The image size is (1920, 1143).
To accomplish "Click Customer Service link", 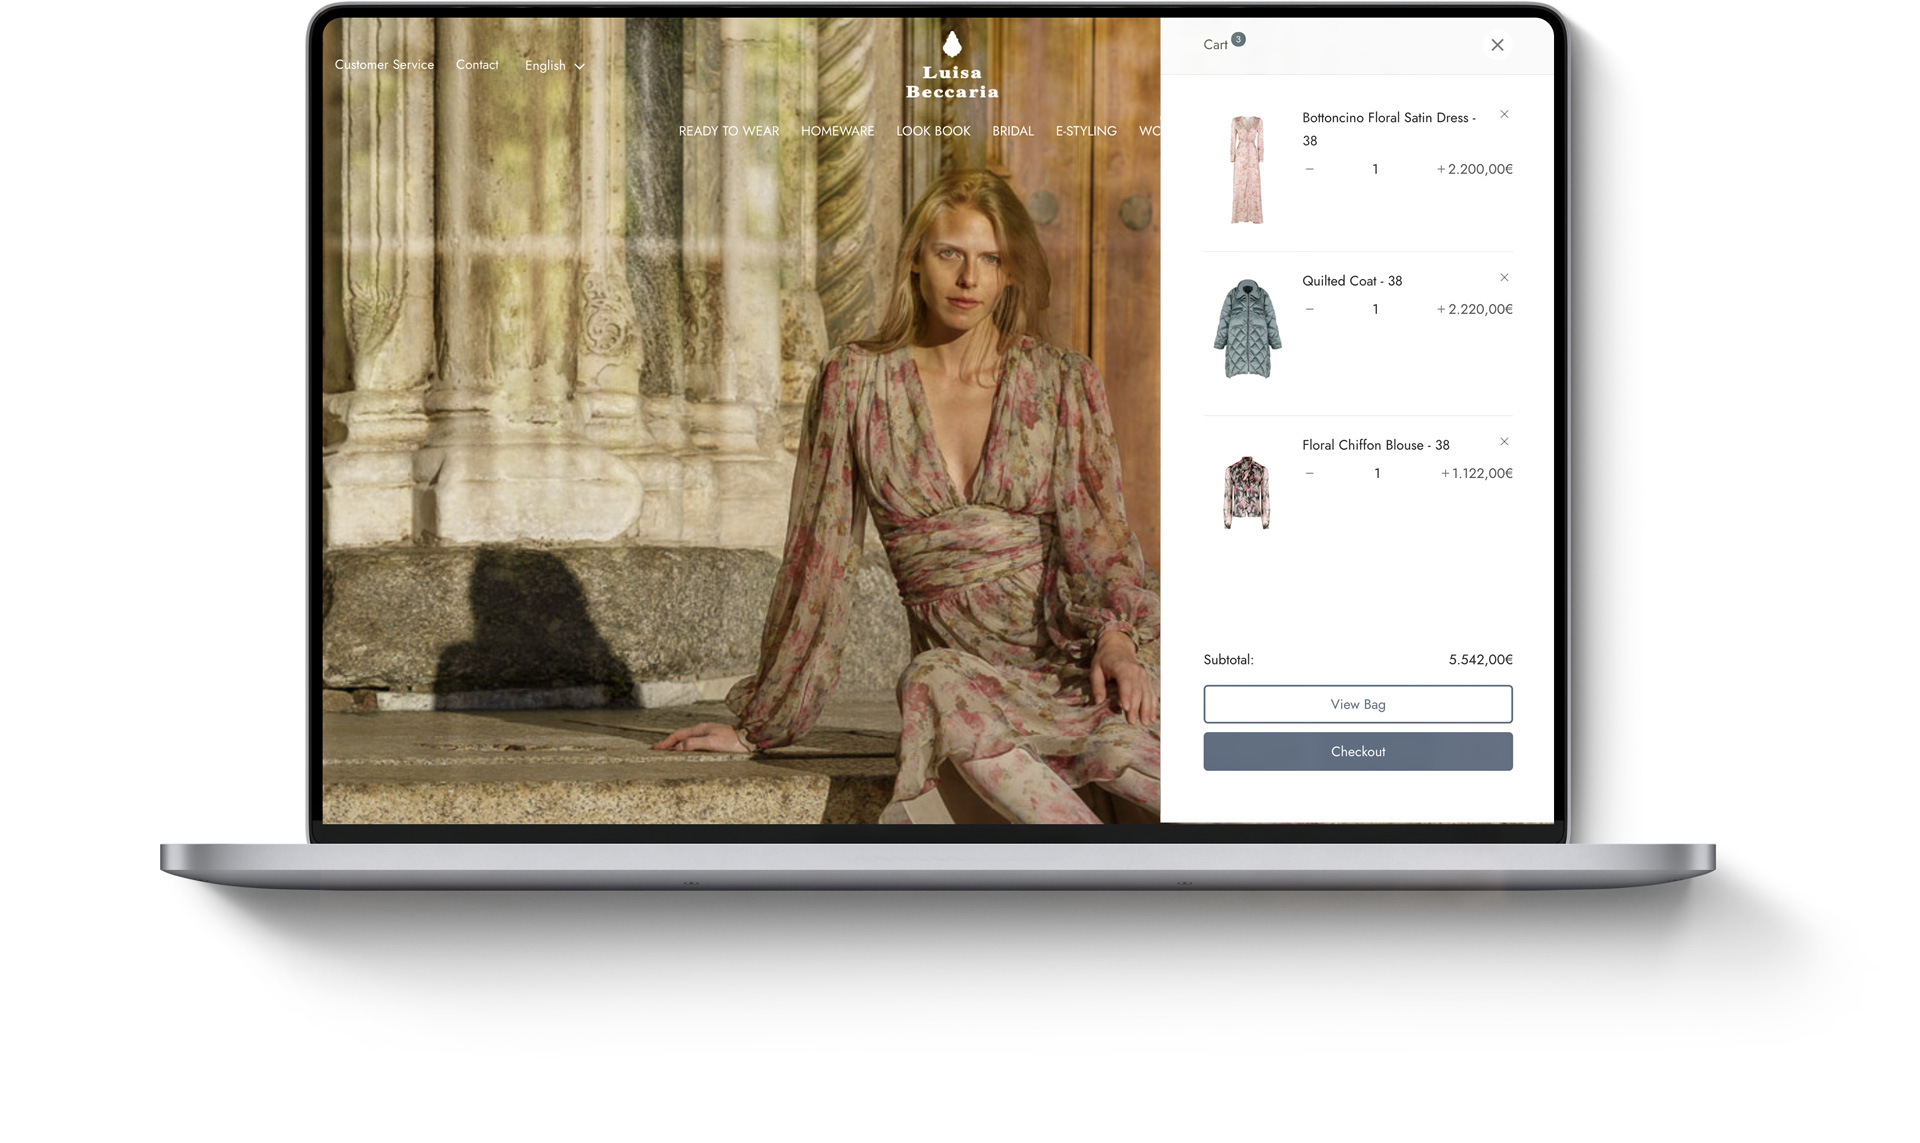I will 385,64.
